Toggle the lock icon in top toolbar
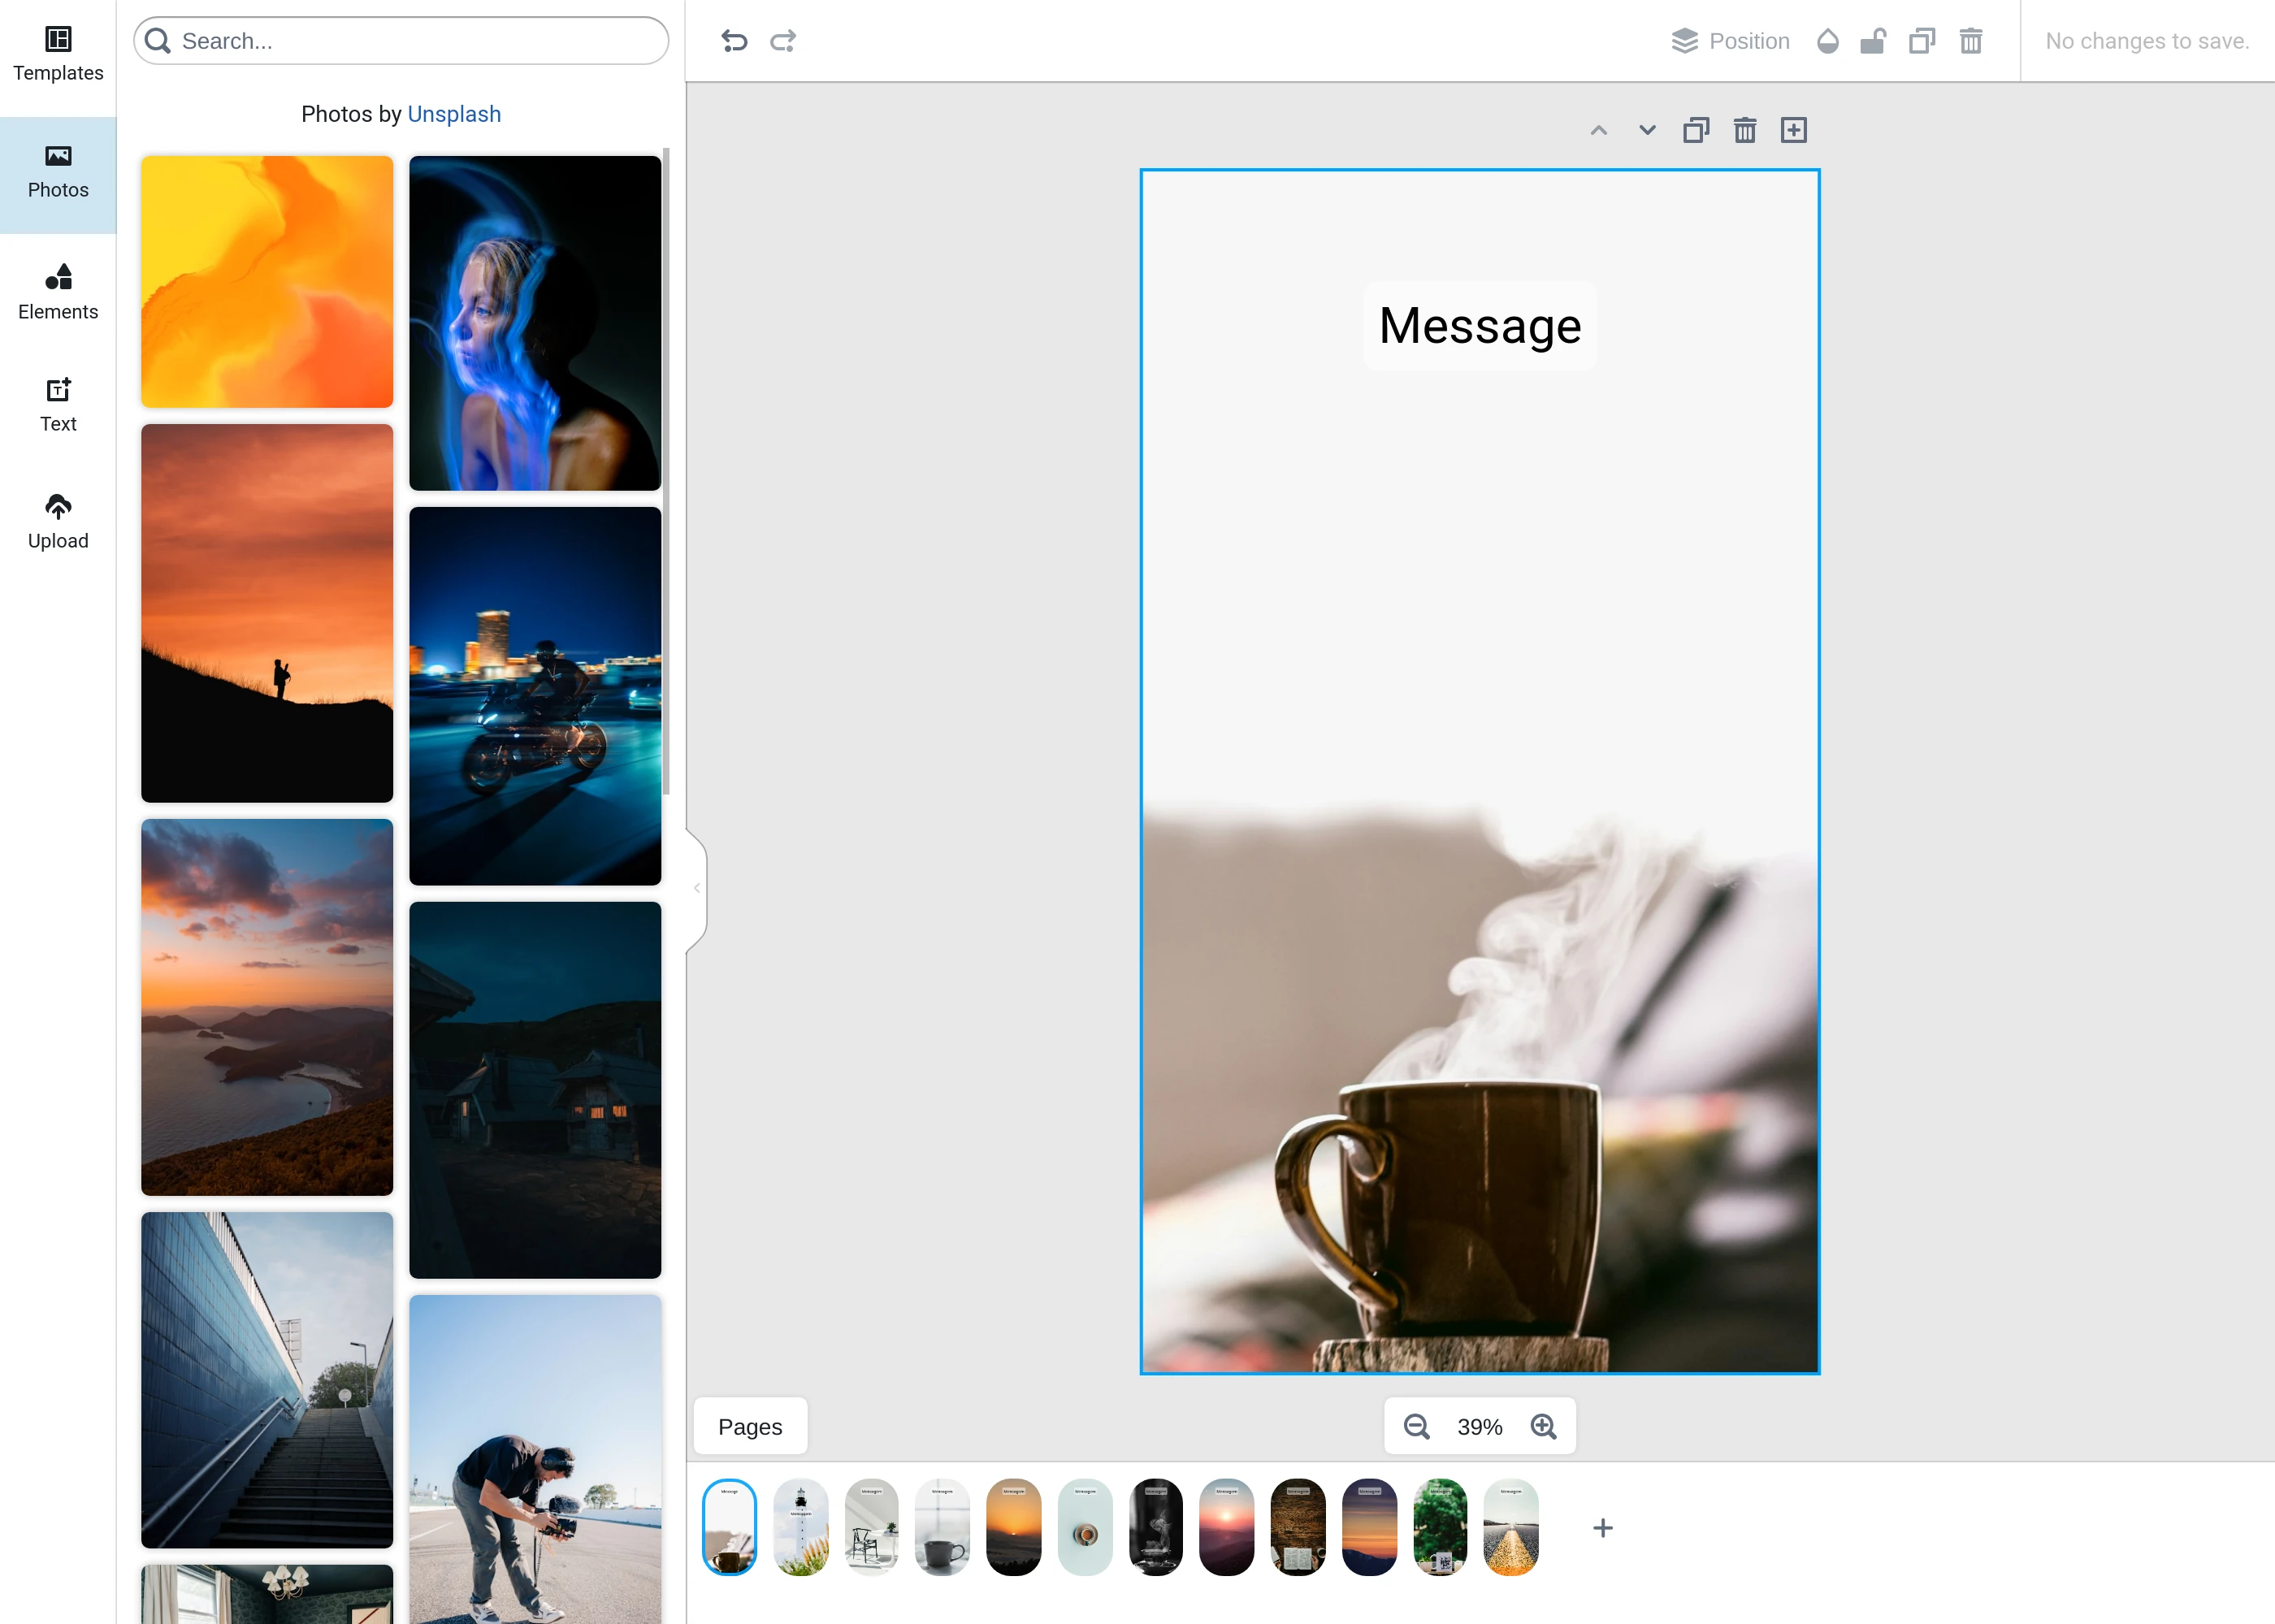 [1872, 41]
